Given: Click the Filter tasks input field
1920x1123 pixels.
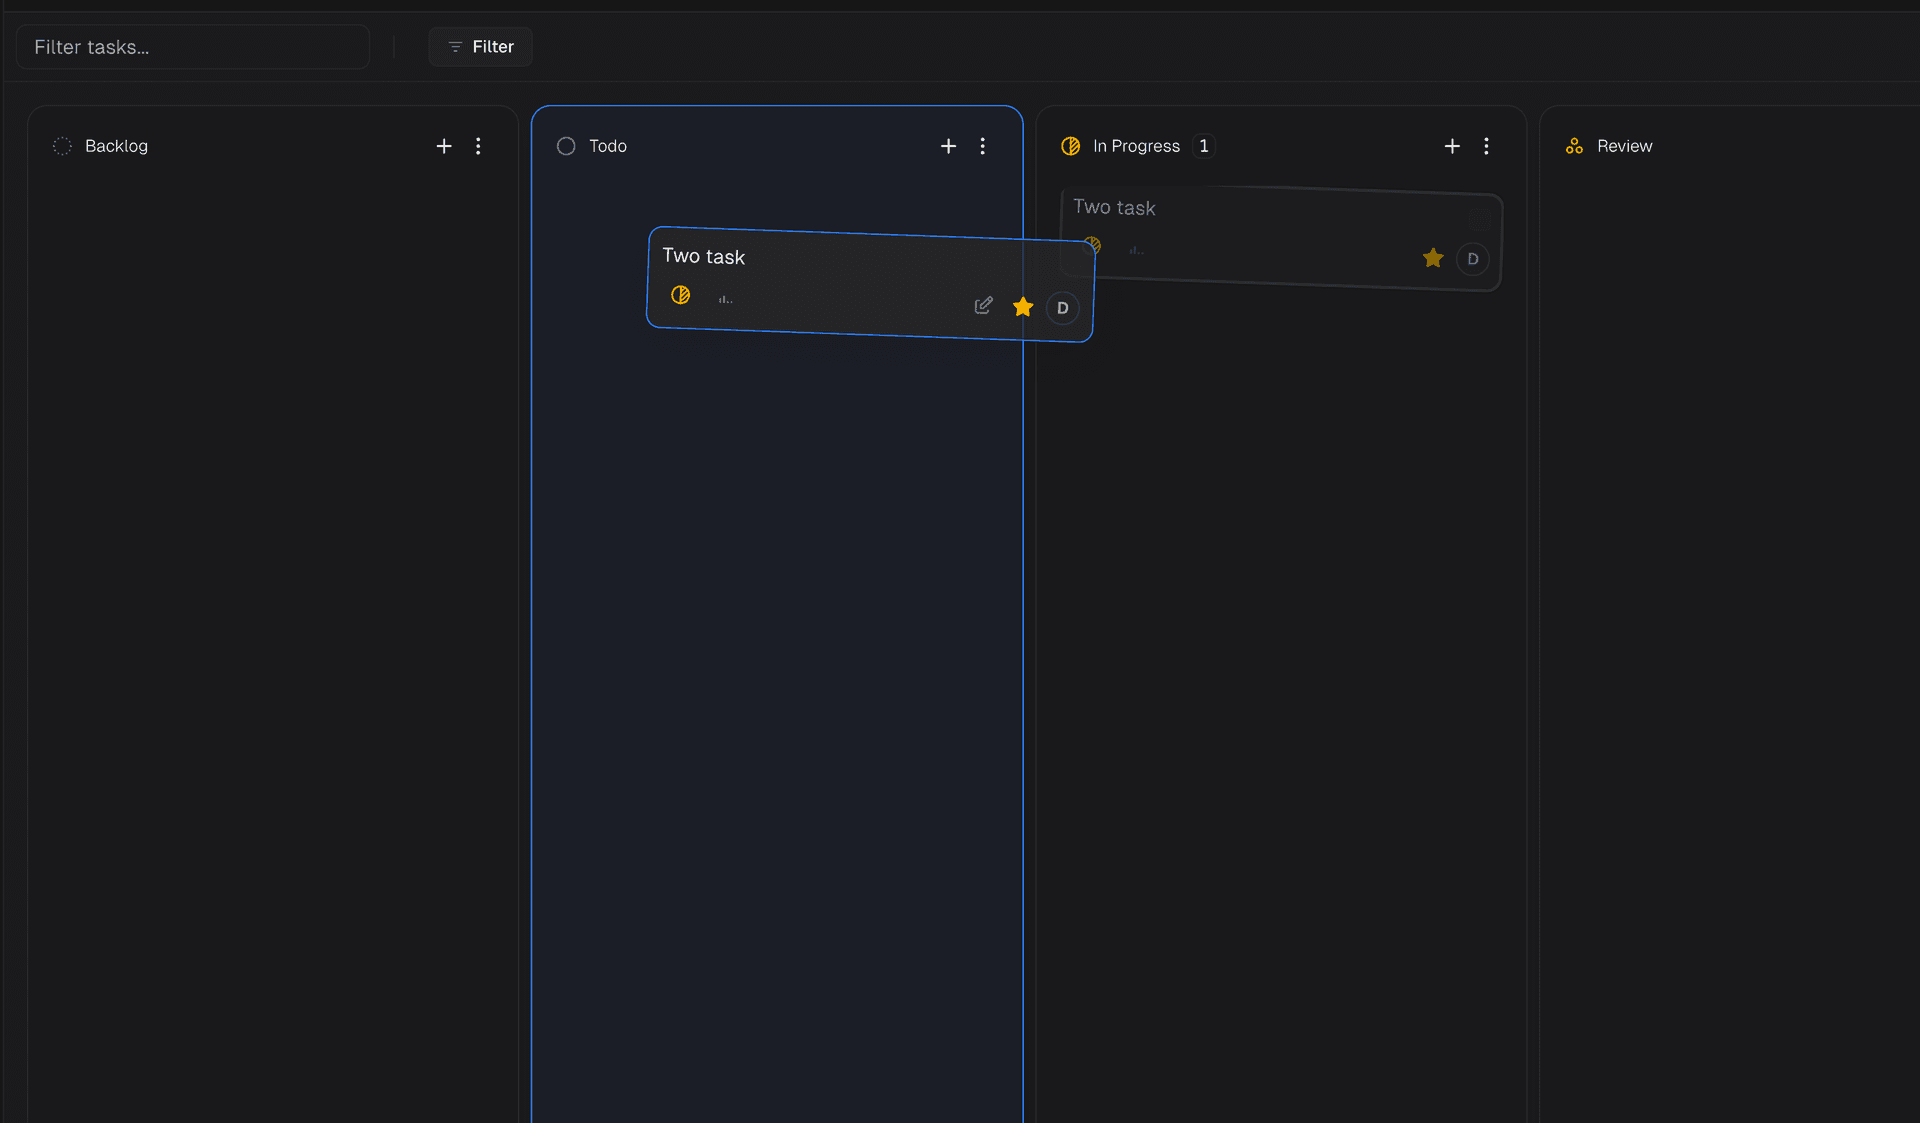Looking at the screenshot, I should click(193, 46).
